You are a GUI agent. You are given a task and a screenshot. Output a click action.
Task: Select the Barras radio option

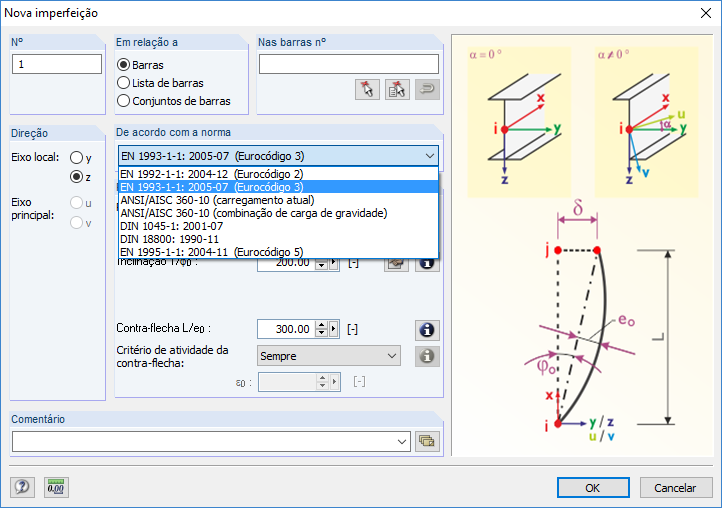pos(123,65)
